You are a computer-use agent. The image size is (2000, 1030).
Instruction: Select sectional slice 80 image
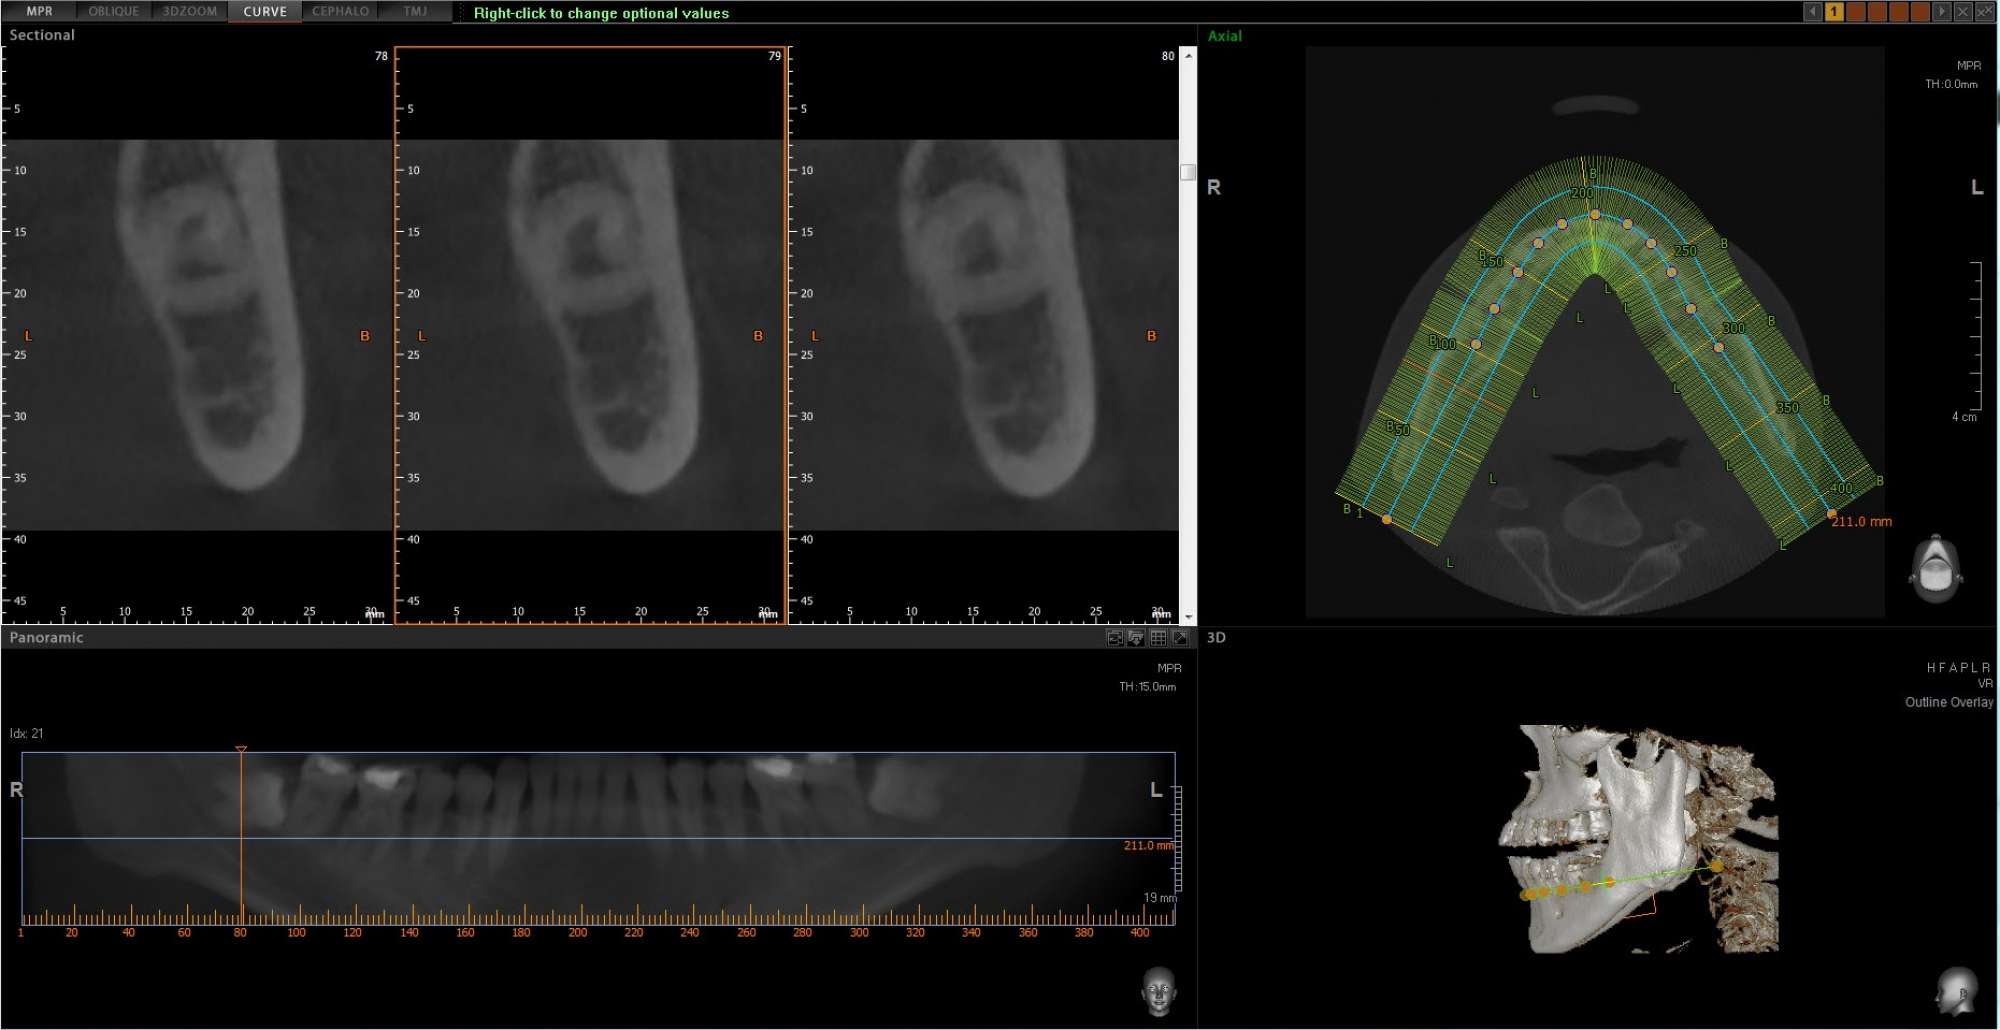point(984,335)
